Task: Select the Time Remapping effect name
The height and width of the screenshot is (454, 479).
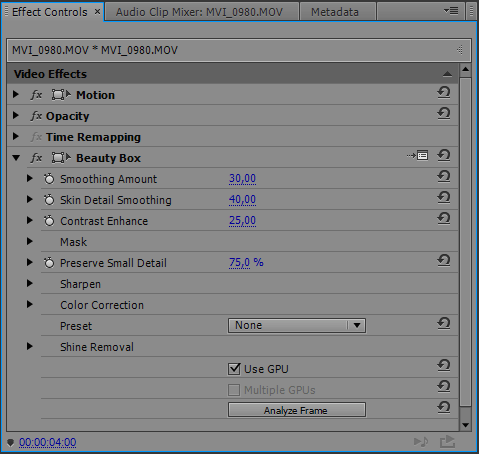Action: coord(93,137)
